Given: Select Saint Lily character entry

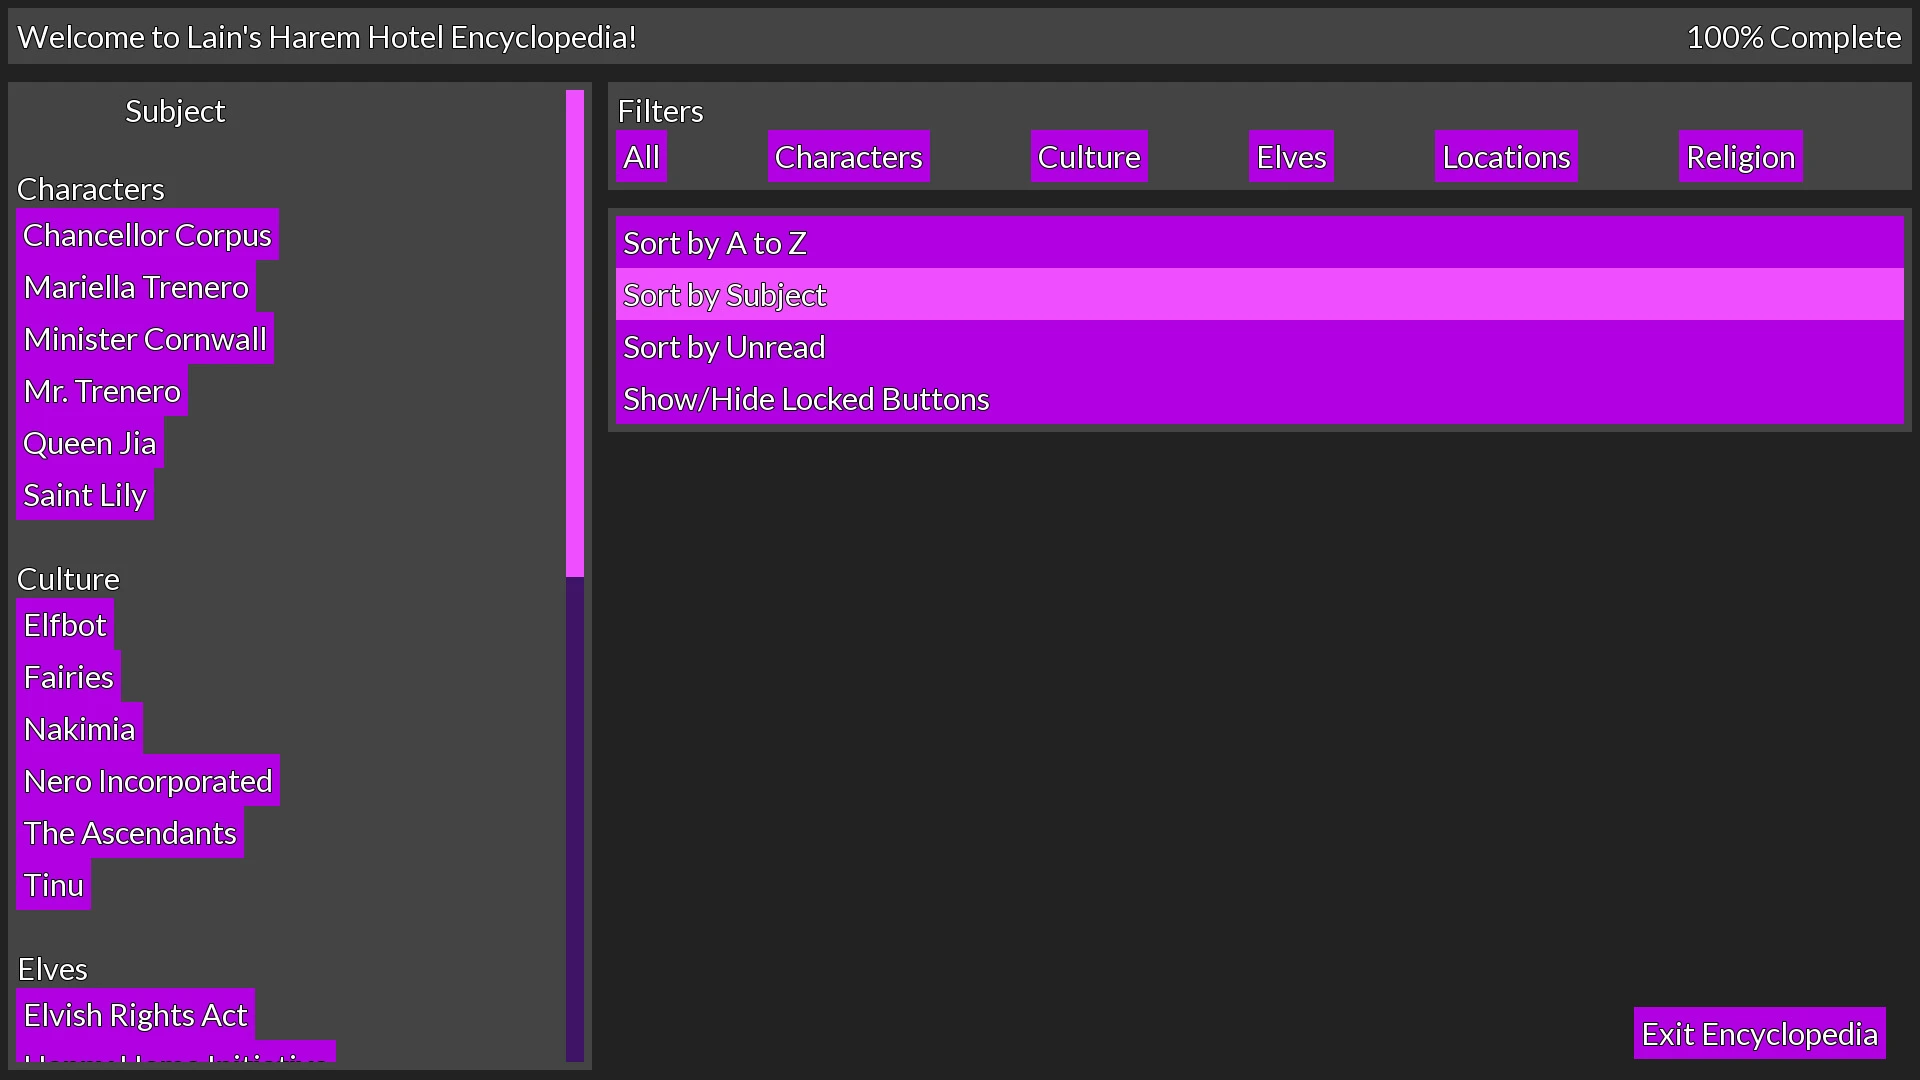Looking at the screenshot, I should 86,495.
